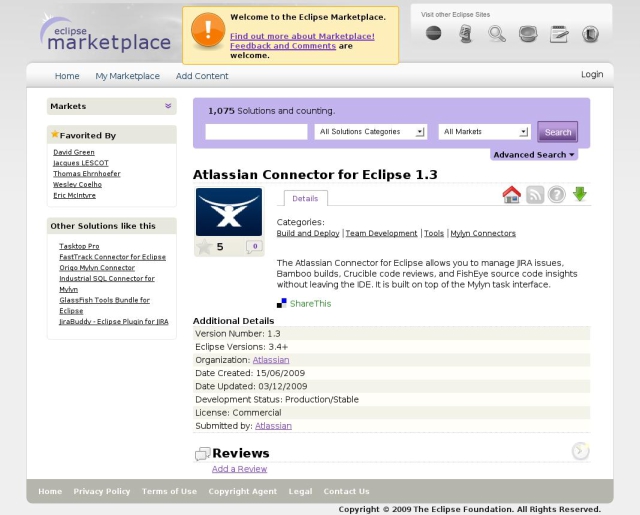Click the orange exclamation alert icon
The image size is (640, 515).
[x=208, y=30]
